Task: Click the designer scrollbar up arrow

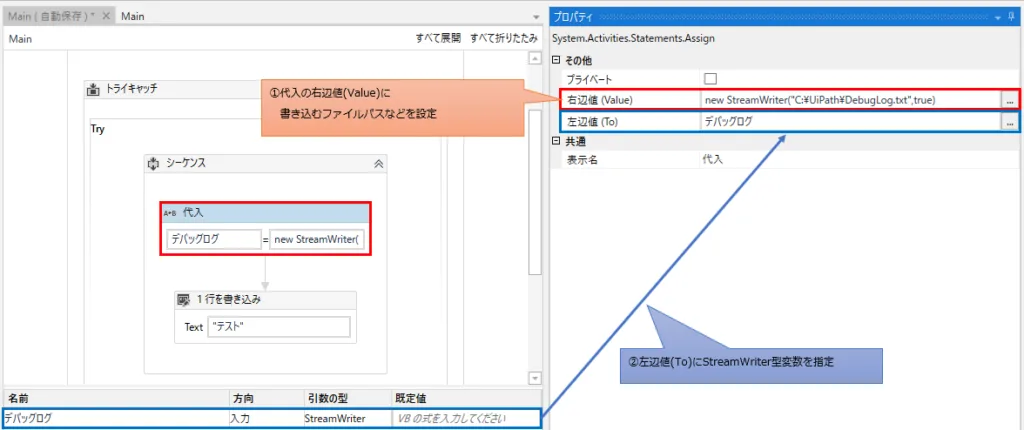Action: tap(535, 59)
